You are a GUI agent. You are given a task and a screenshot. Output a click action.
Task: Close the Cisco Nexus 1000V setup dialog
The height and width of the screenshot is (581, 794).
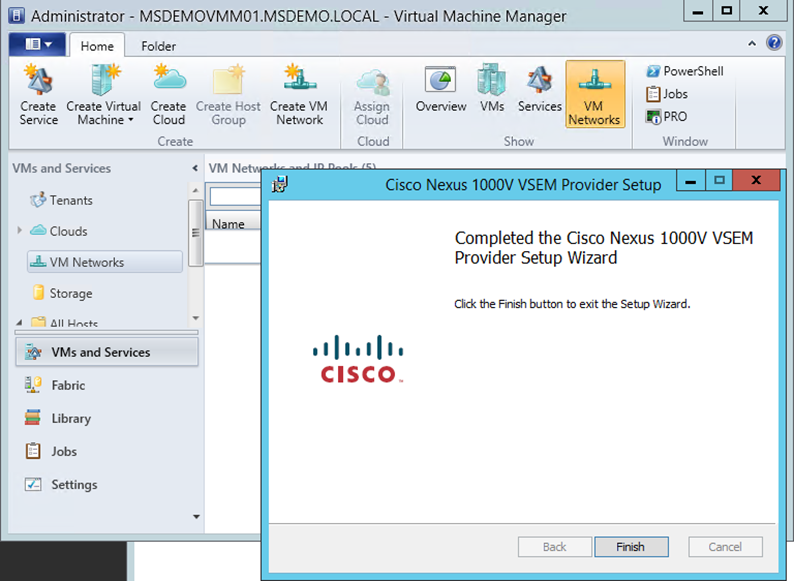(x=756, y=180)
